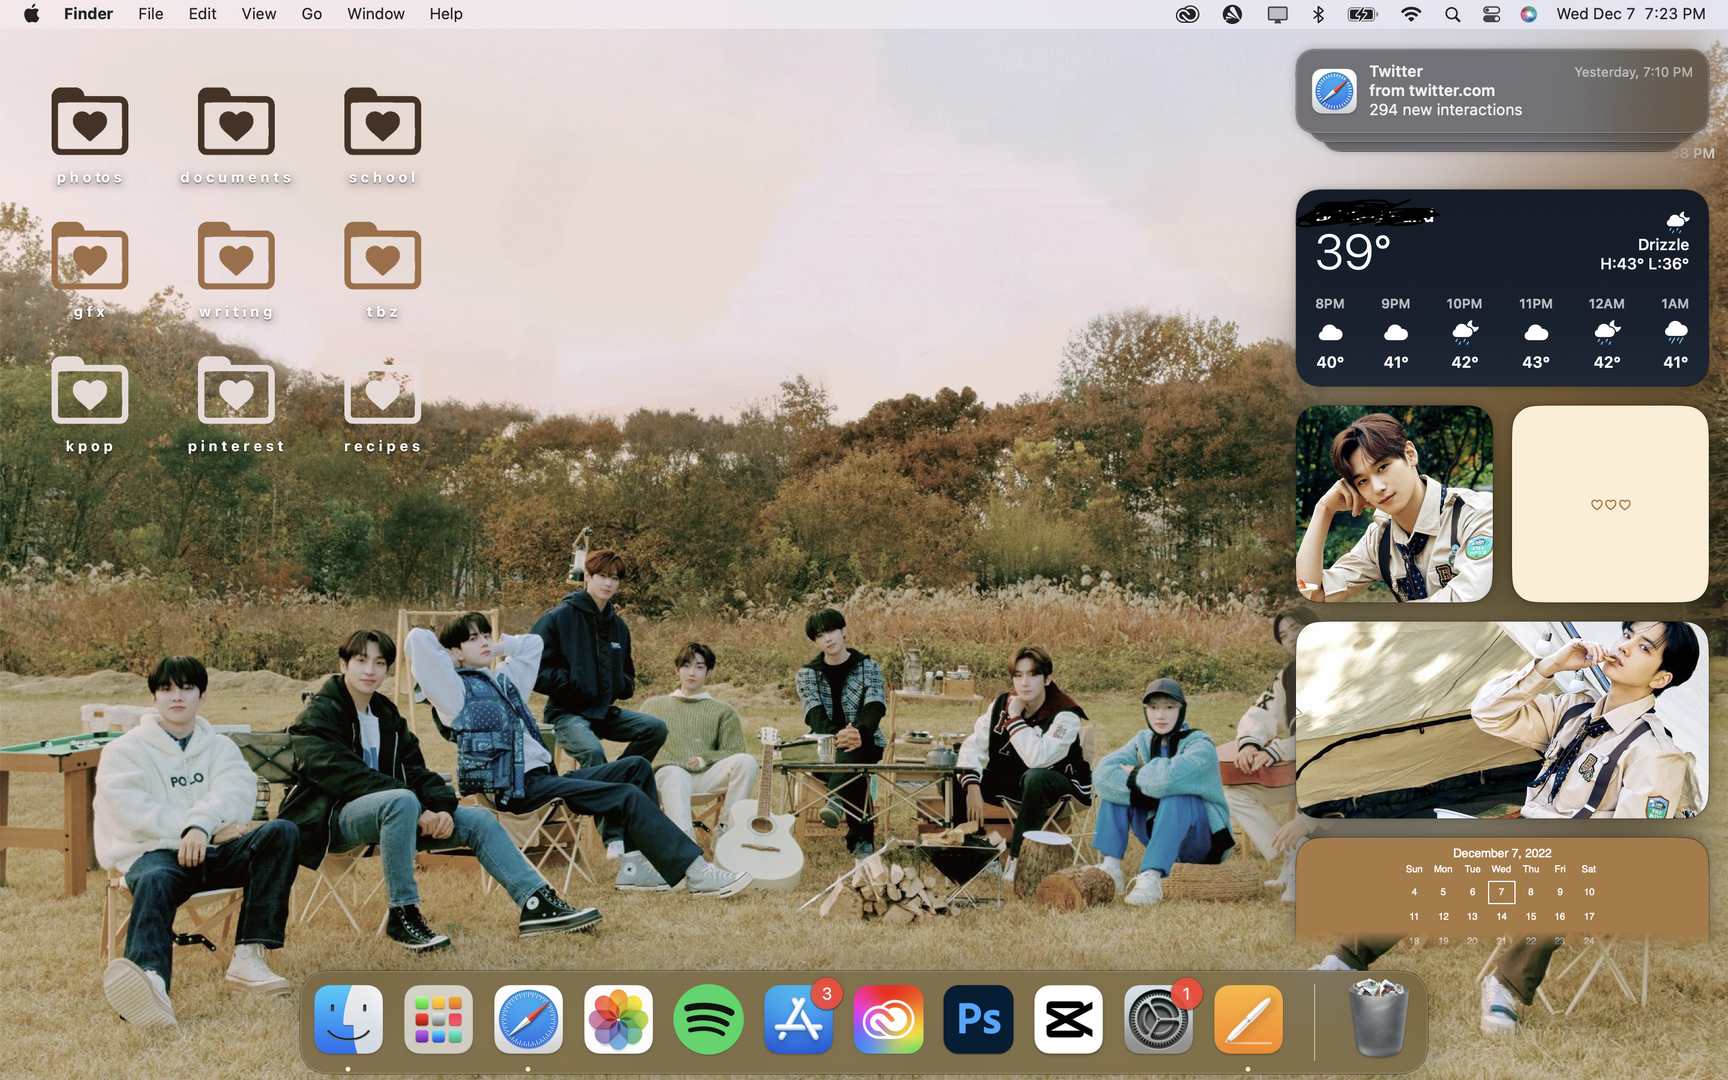Open the File menu

pos(151,14)
